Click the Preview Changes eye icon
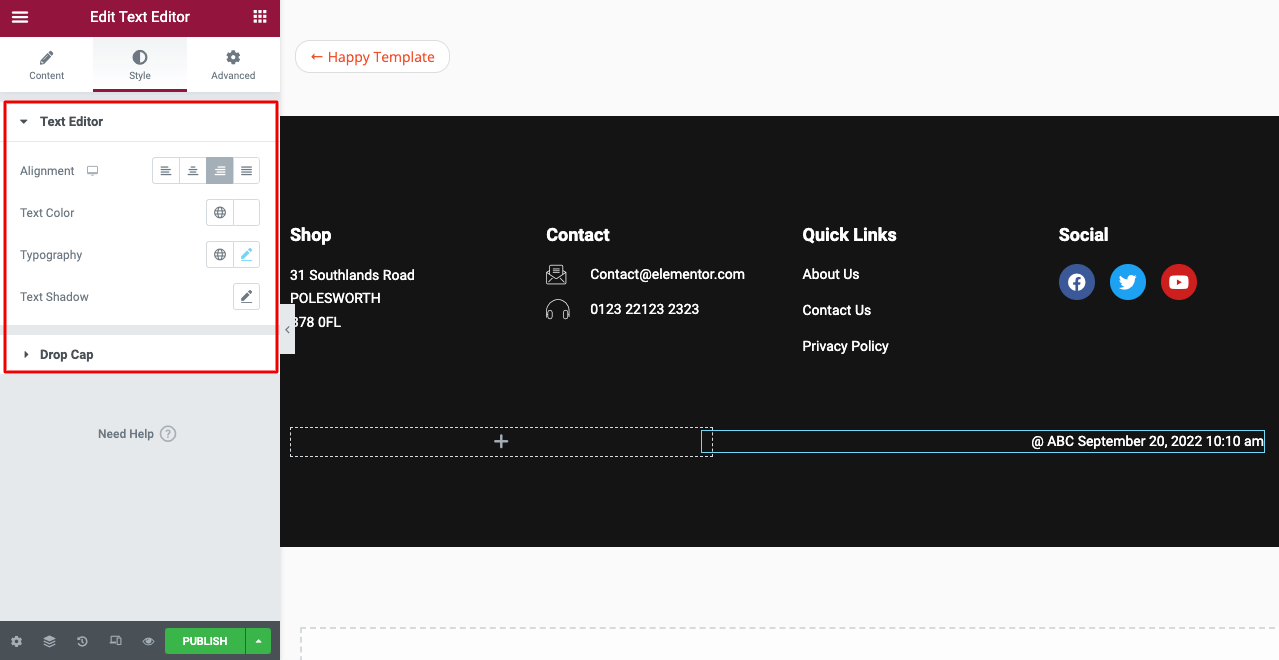 click(x=148, y=640)
